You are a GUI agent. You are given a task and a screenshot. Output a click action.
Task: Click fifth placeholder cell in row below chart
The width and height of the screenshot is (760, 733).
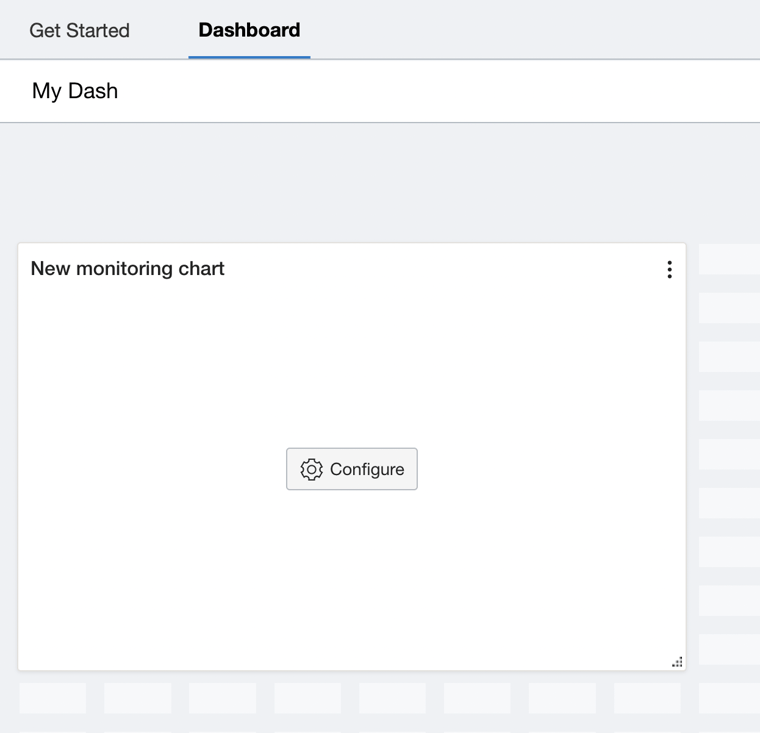point(392,698)
